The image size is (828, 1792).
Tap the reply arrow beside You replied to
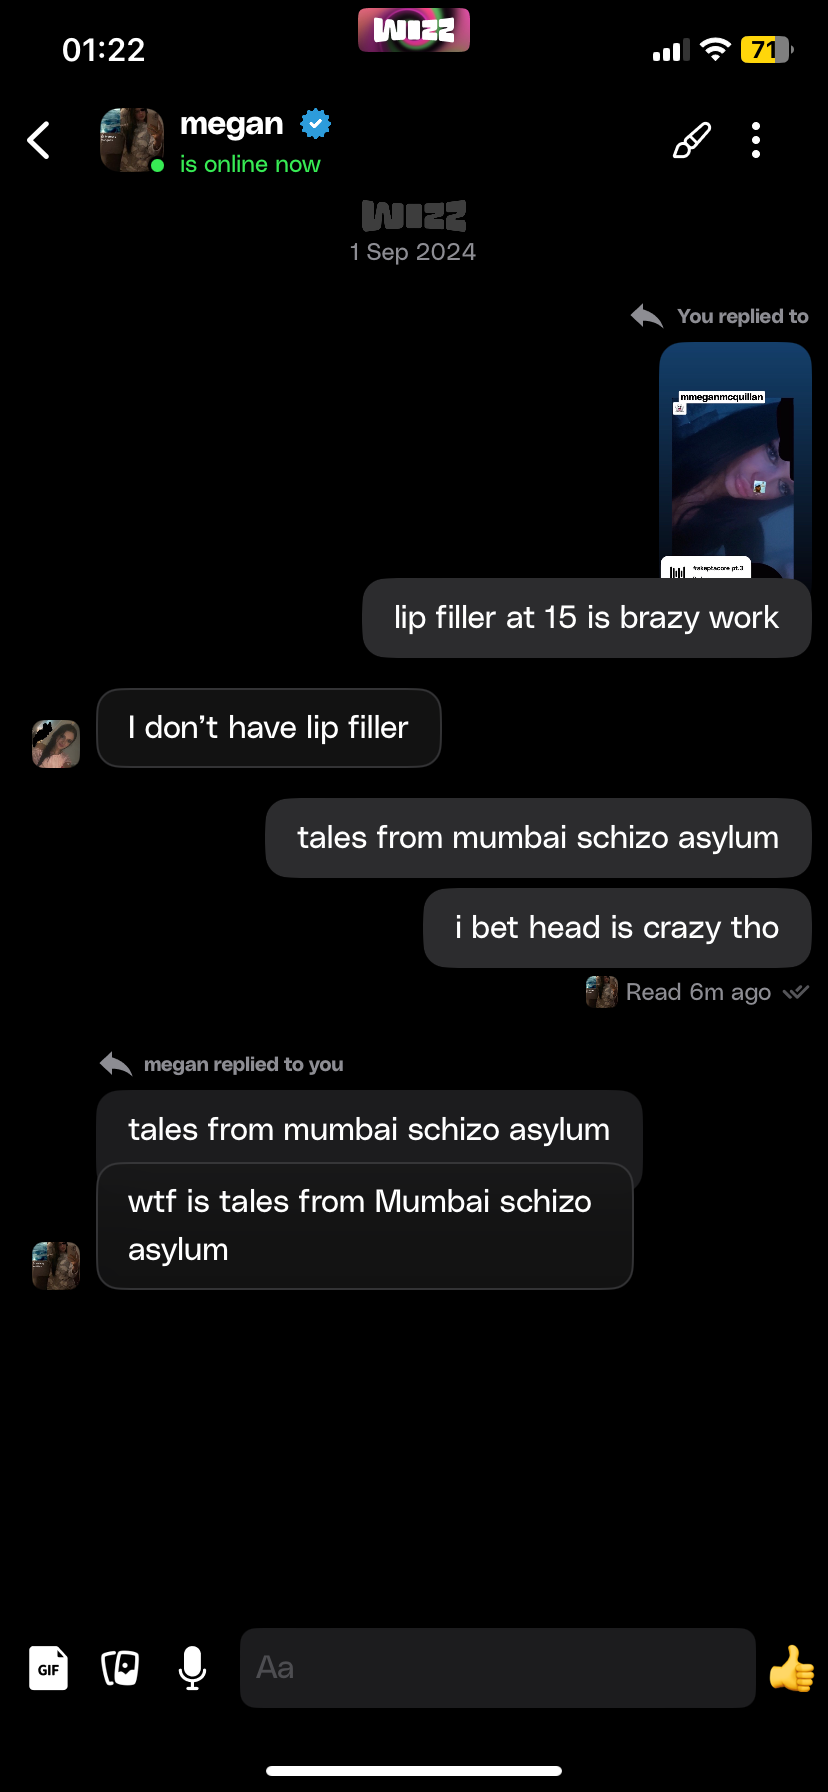pos(647,316)
